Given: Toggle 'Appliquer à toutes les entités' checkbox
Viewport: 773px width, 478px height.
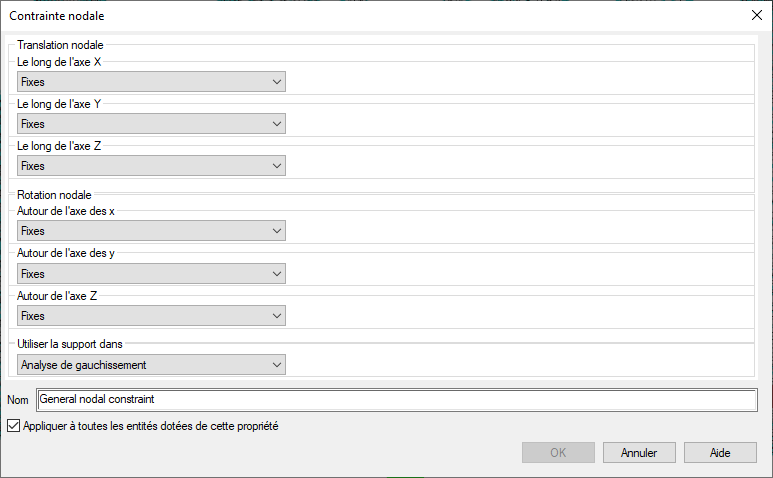Looking at the screenshot, I should pyautogui.click(x=13, y=426).
